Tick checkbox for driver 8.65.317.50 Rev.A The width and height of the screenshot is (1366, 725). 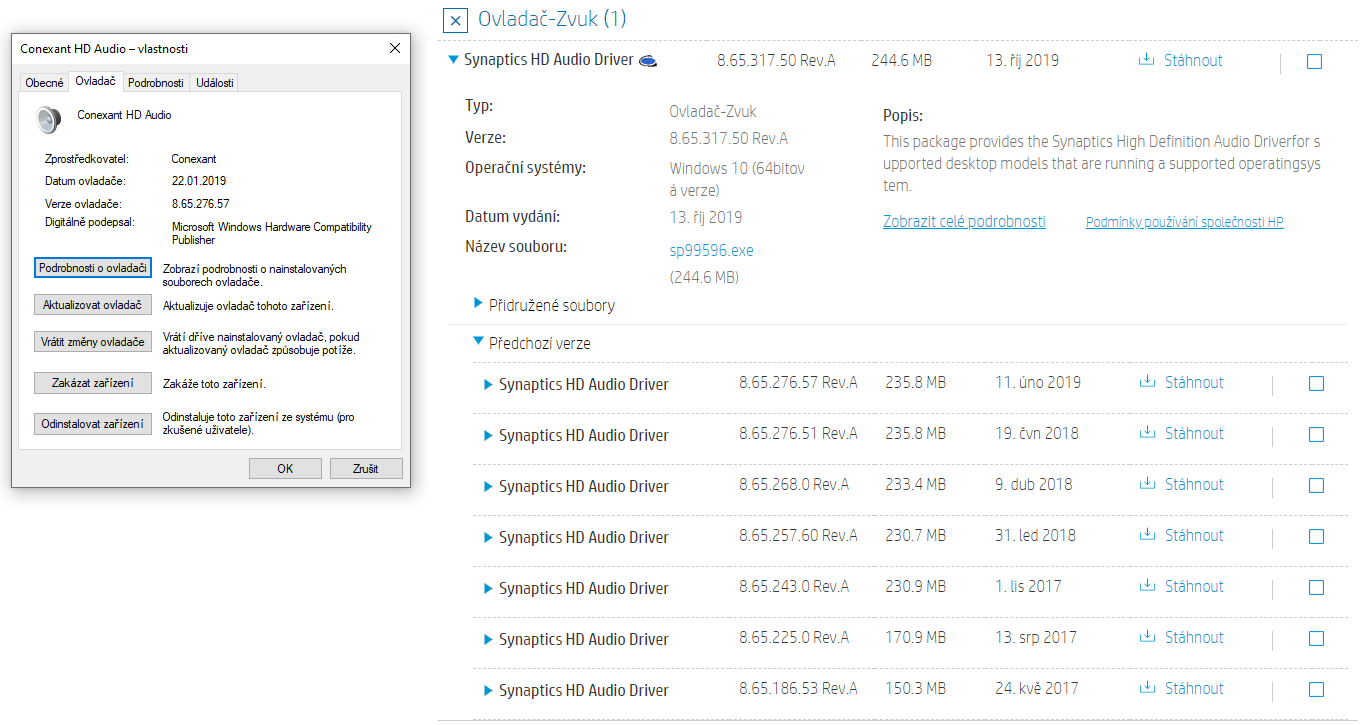tap(1314, 61)
